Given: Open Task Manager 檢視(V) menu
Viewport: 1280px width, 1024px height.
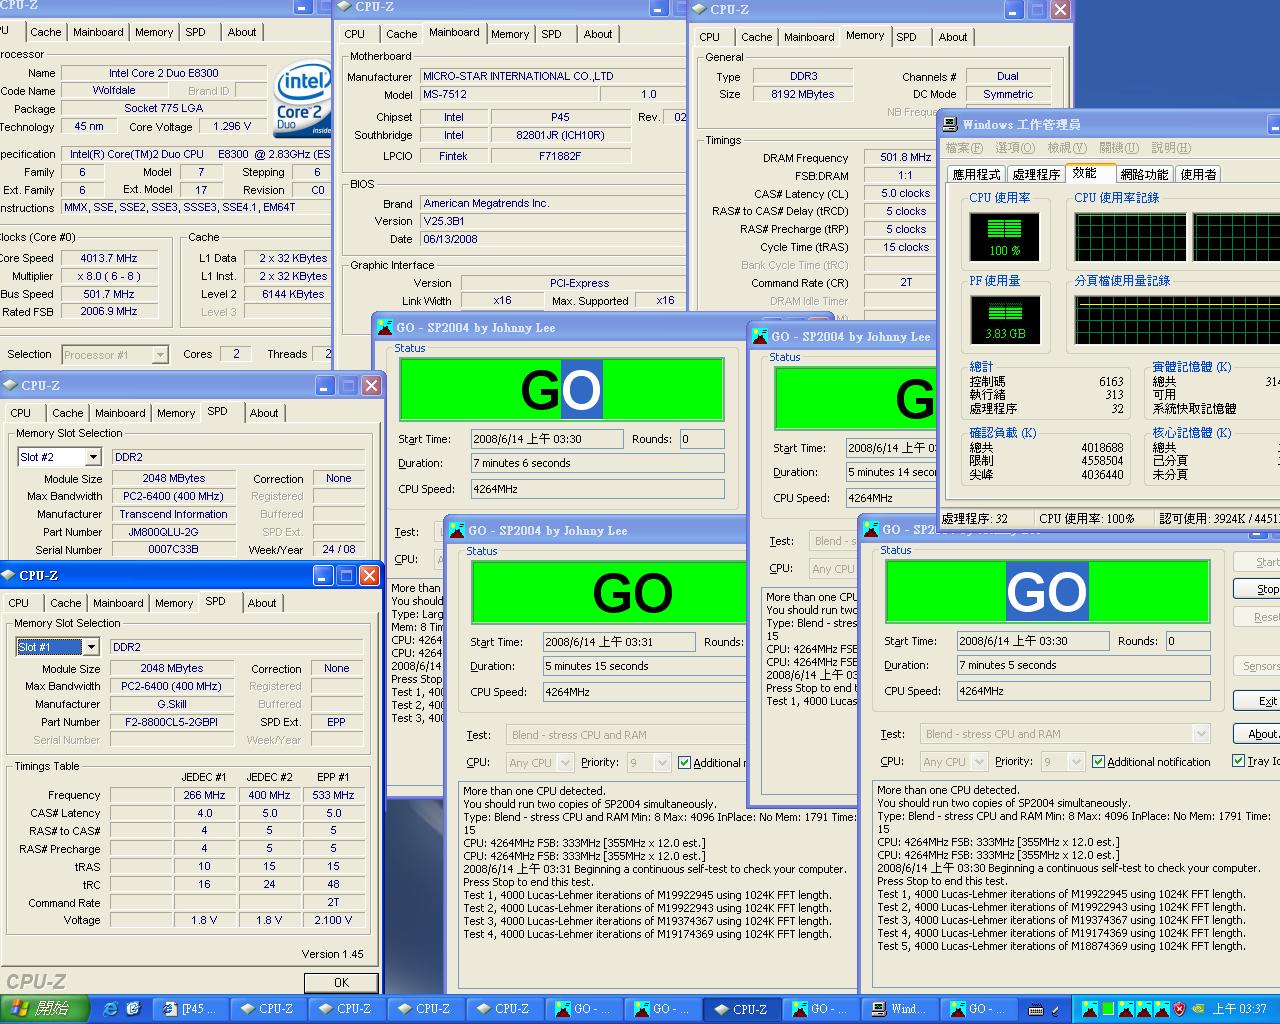Looking at the screenshot, I should 1067,148.
